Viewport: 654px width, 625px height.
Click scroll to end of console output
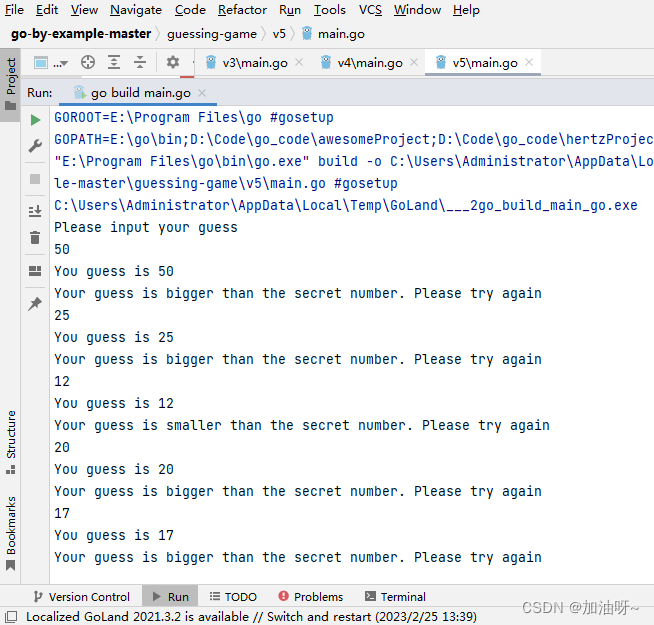coord(35,211)
